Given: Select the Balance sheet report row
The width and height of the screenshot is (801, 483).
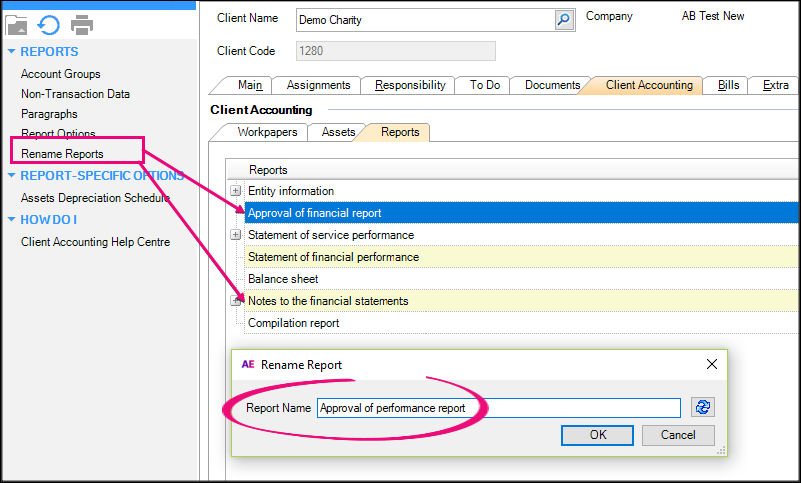Looking at the screenshot, I should 283,279.
